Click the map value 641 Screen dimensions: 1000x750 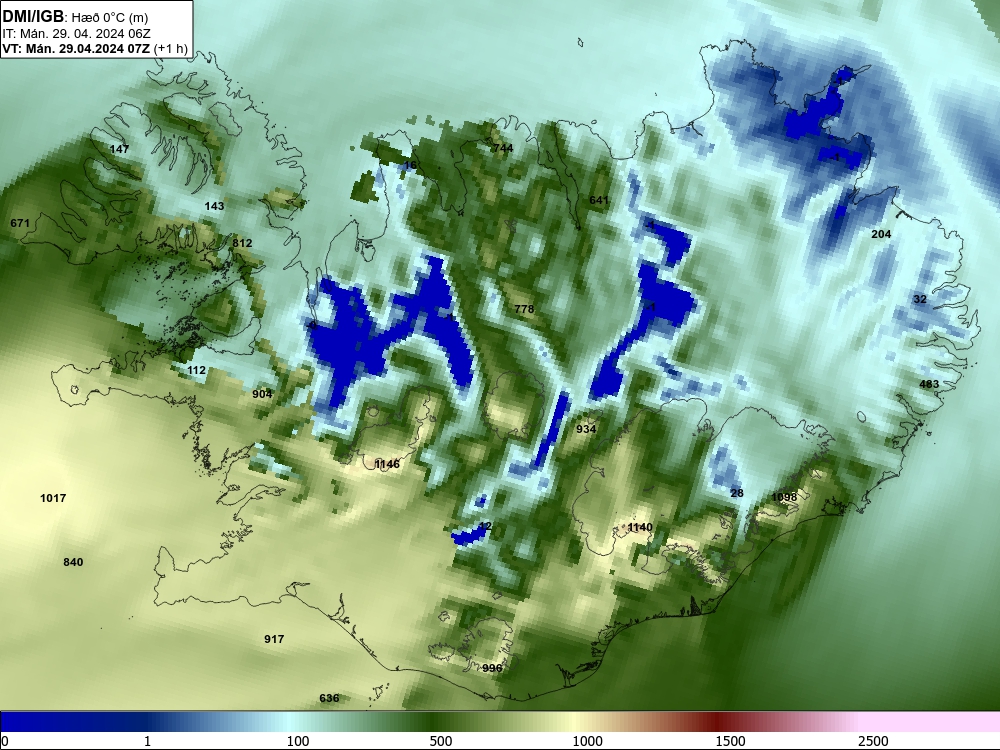[599, 200]
